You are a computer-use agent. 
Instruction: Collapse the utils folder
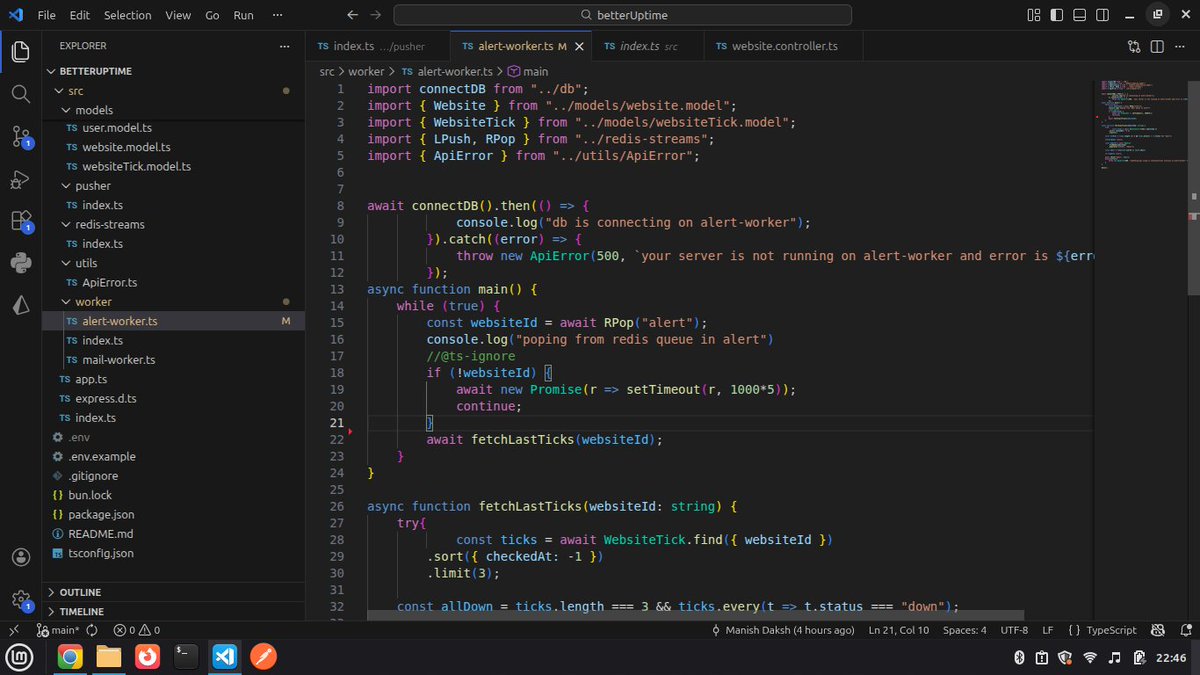pos(66,263)
